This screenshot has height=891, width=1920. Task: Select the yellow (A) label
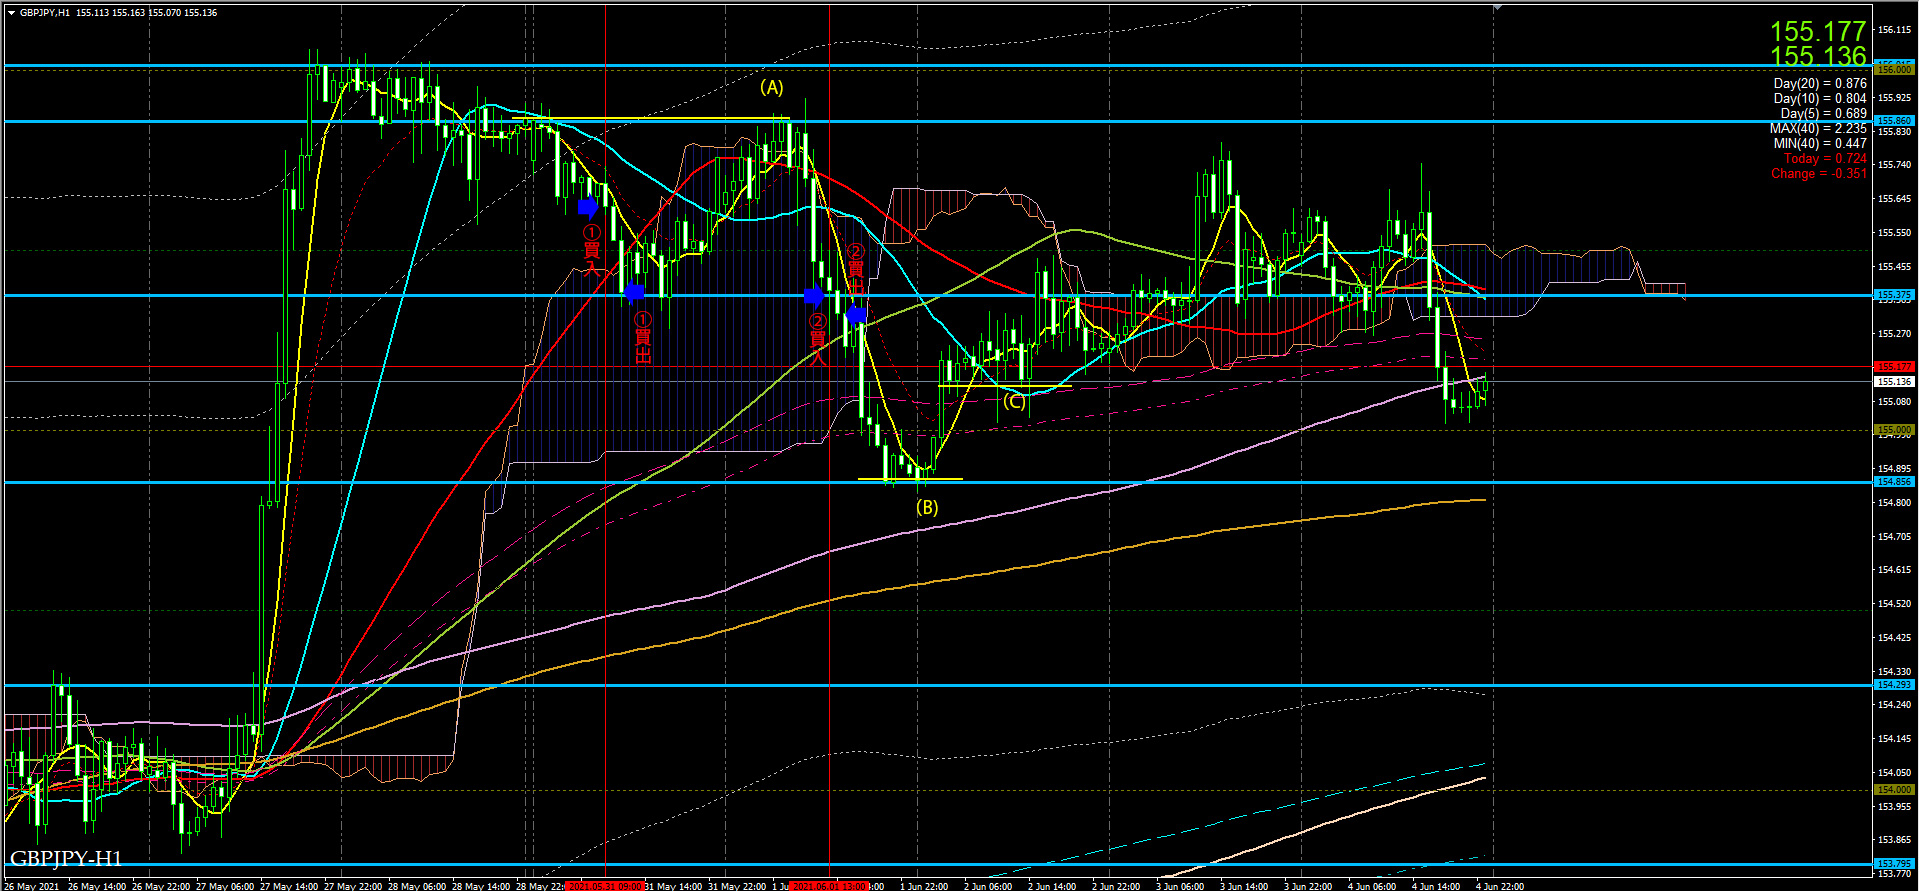coord(771,87)
